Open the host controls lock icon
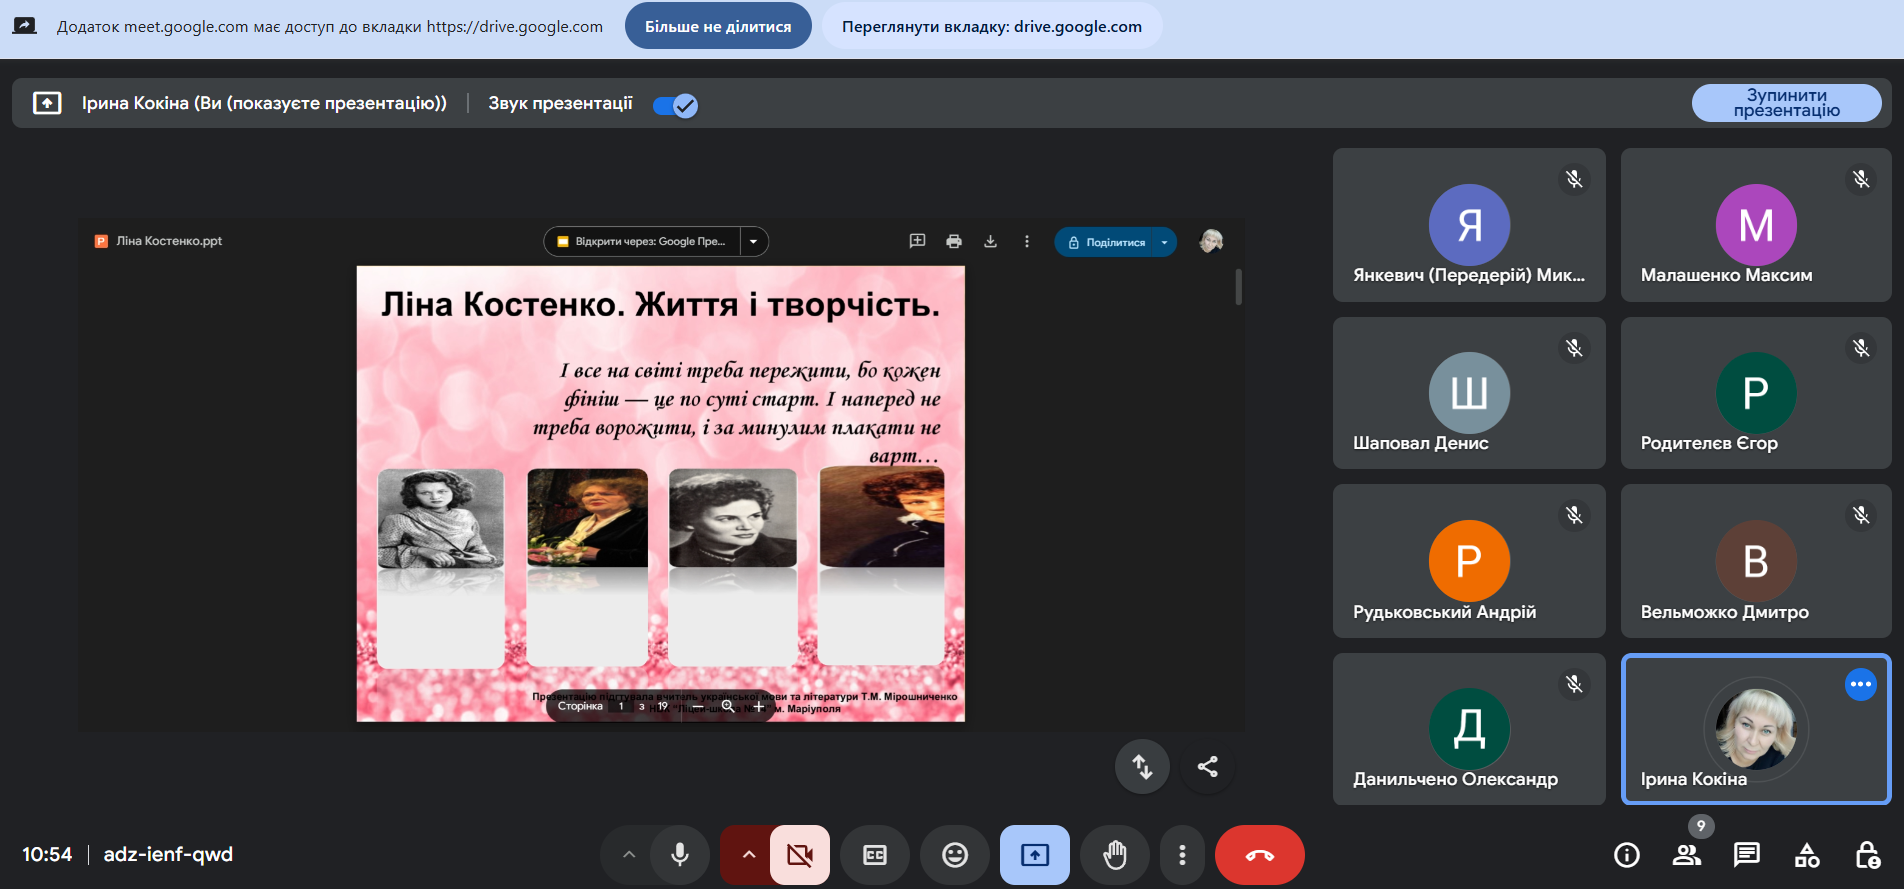This screenshot has width=1904, height=889. click(x=1867, y=855)
